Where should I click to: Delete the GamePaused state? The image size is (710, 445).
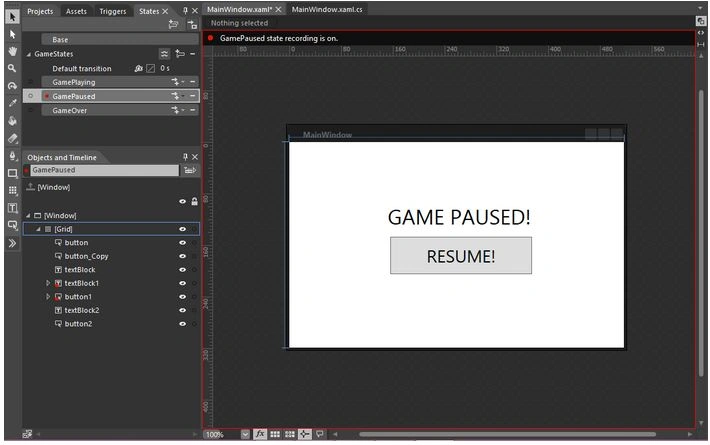[x=192, y=96]
